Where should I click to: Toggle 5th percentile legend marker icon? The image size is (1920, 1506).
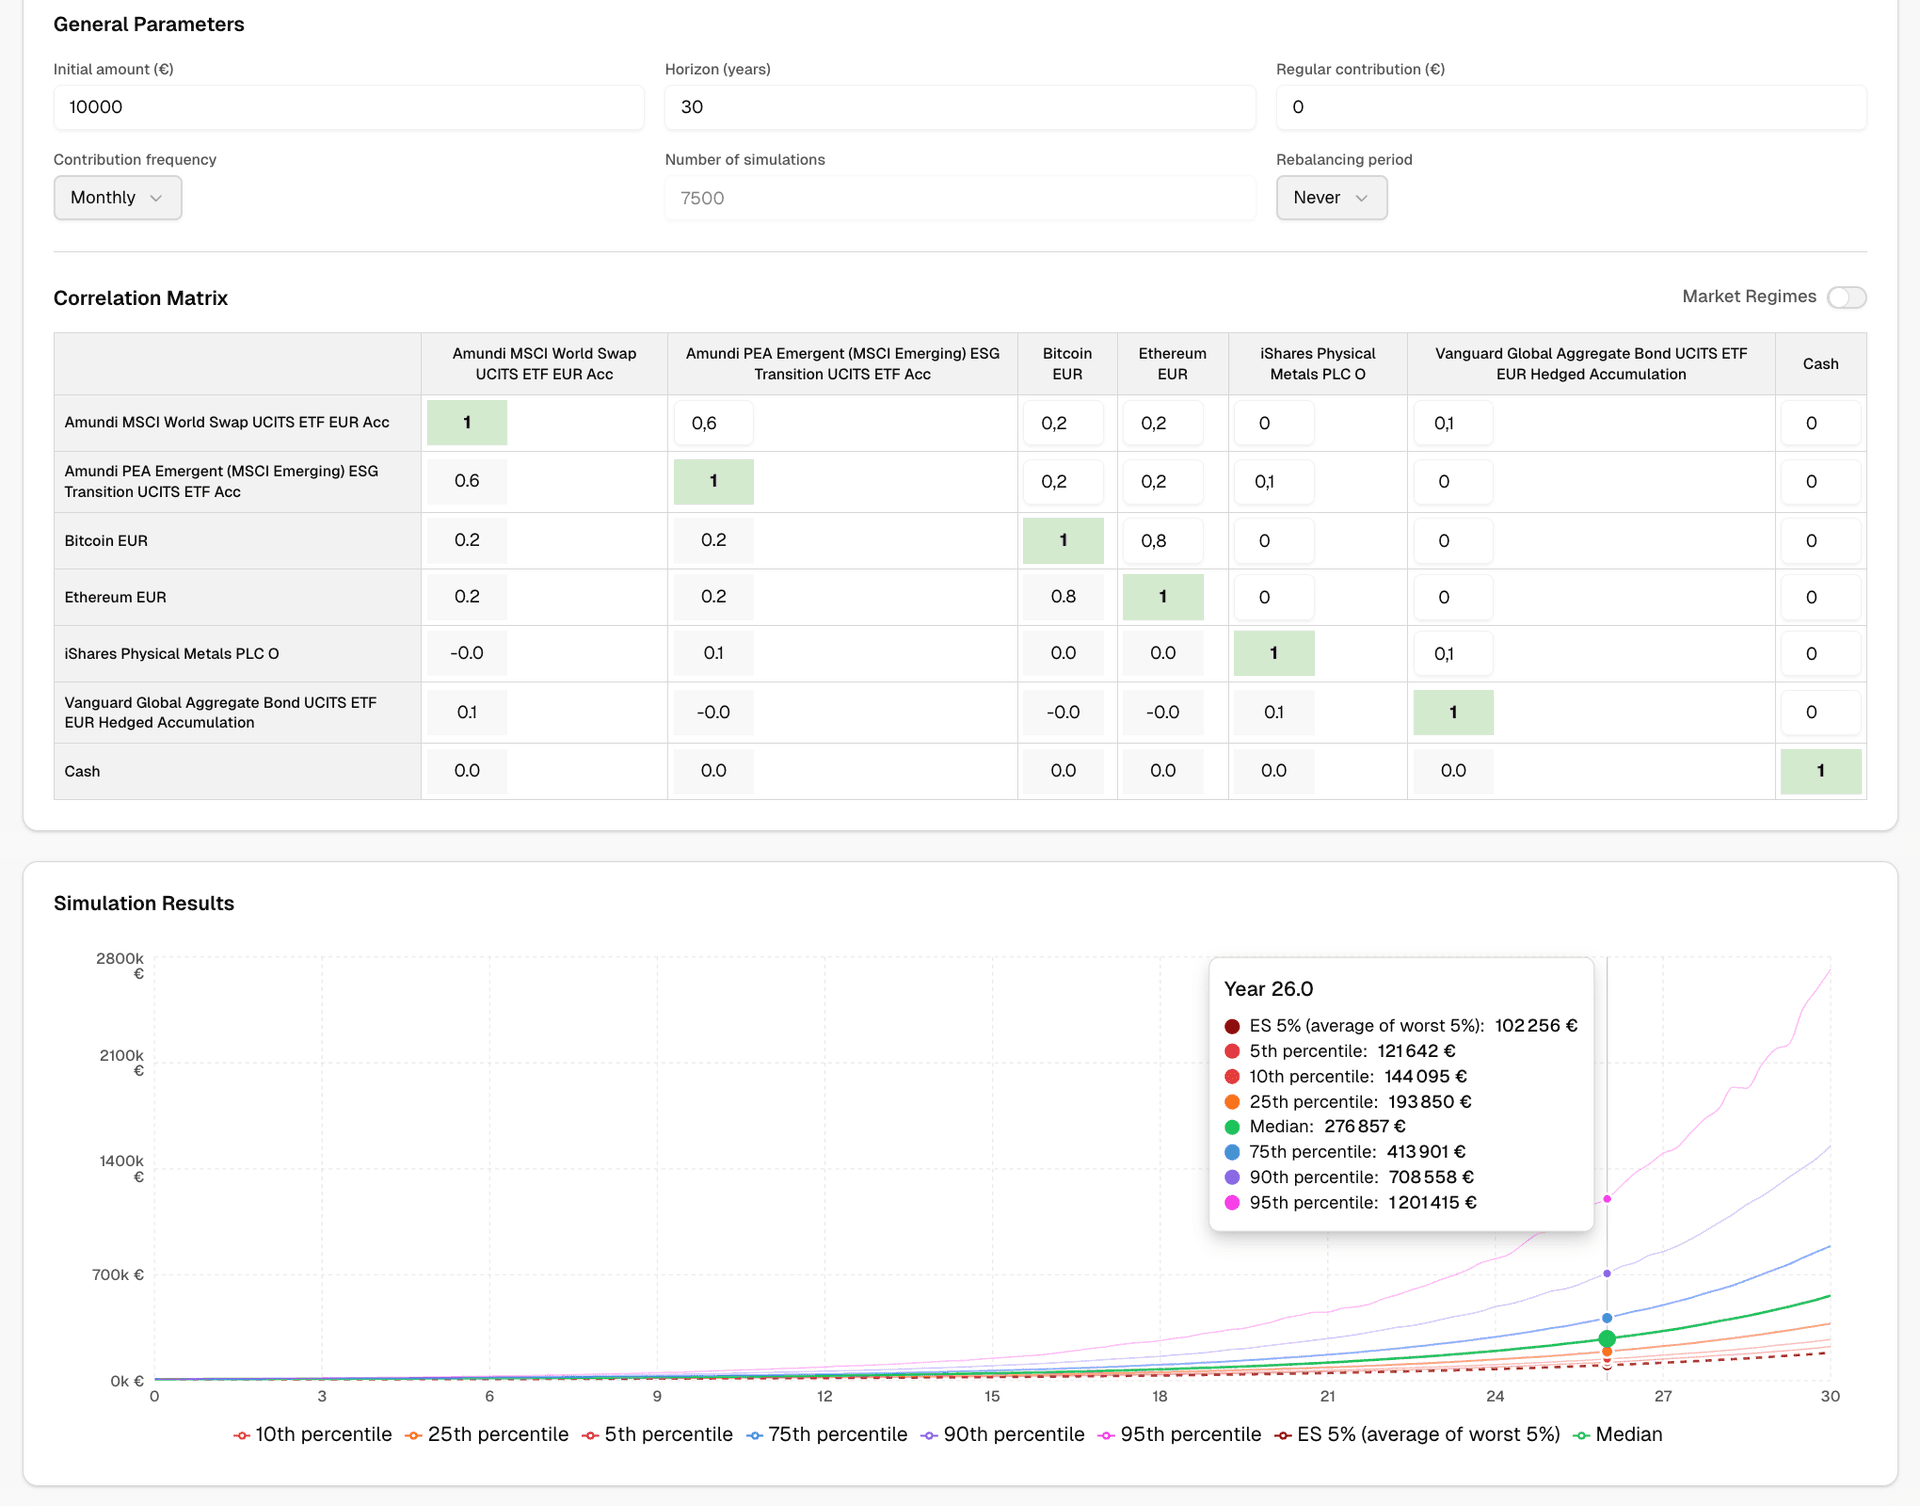pos(590,1435)
